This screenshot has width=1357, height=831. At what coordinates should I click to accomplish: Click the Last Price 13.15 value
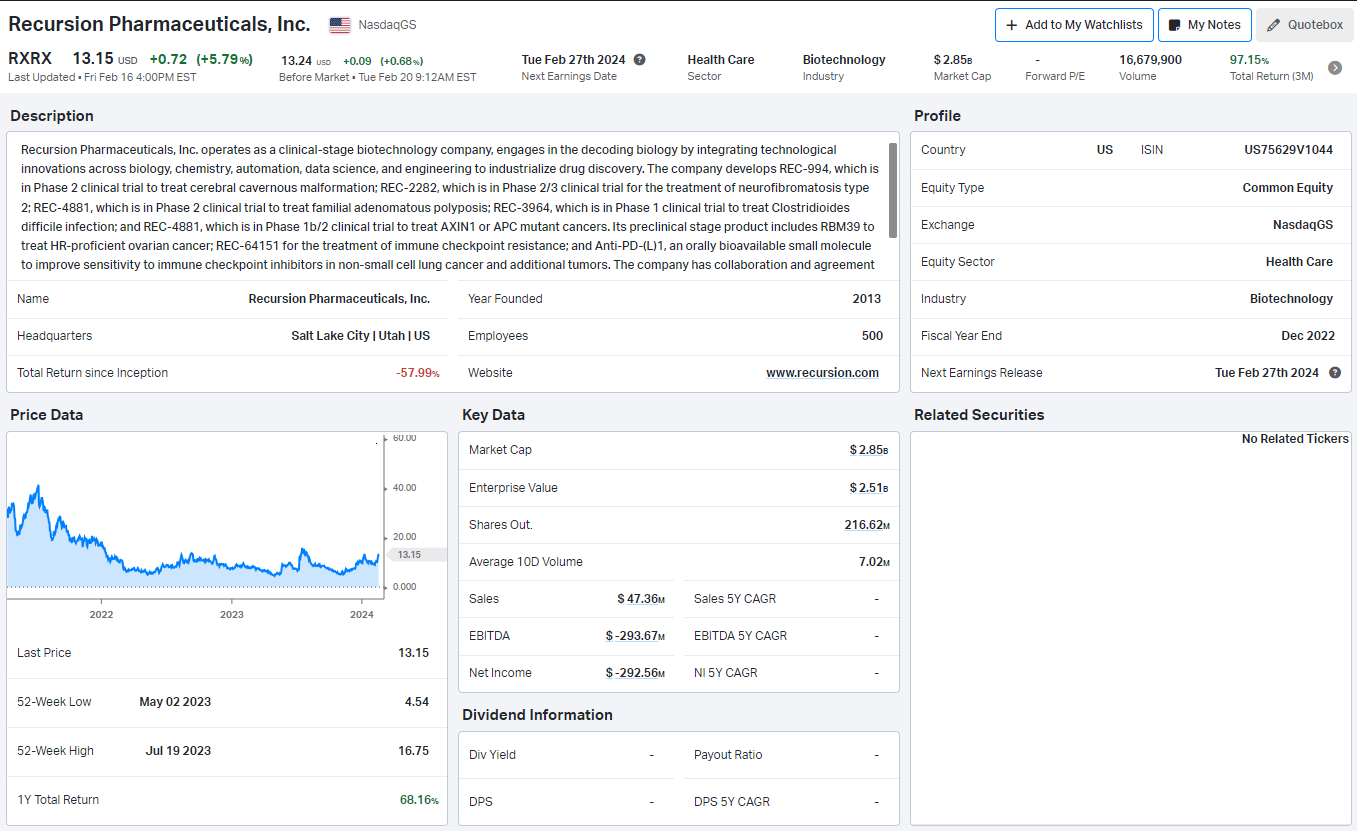coord(413,653)
